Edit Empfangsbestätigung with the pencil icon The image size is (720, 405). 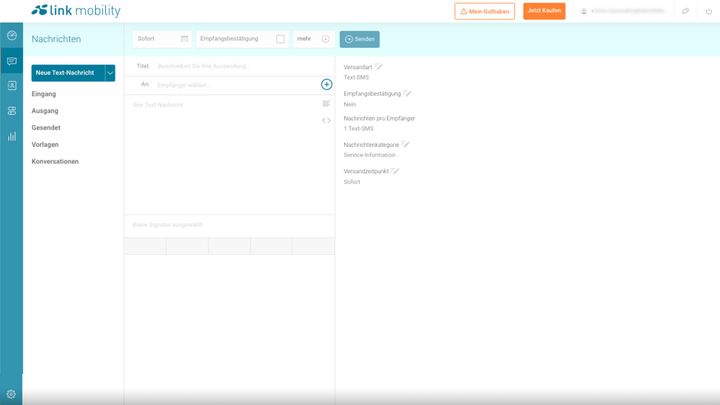pyautogui.click(x=407, y=93)
